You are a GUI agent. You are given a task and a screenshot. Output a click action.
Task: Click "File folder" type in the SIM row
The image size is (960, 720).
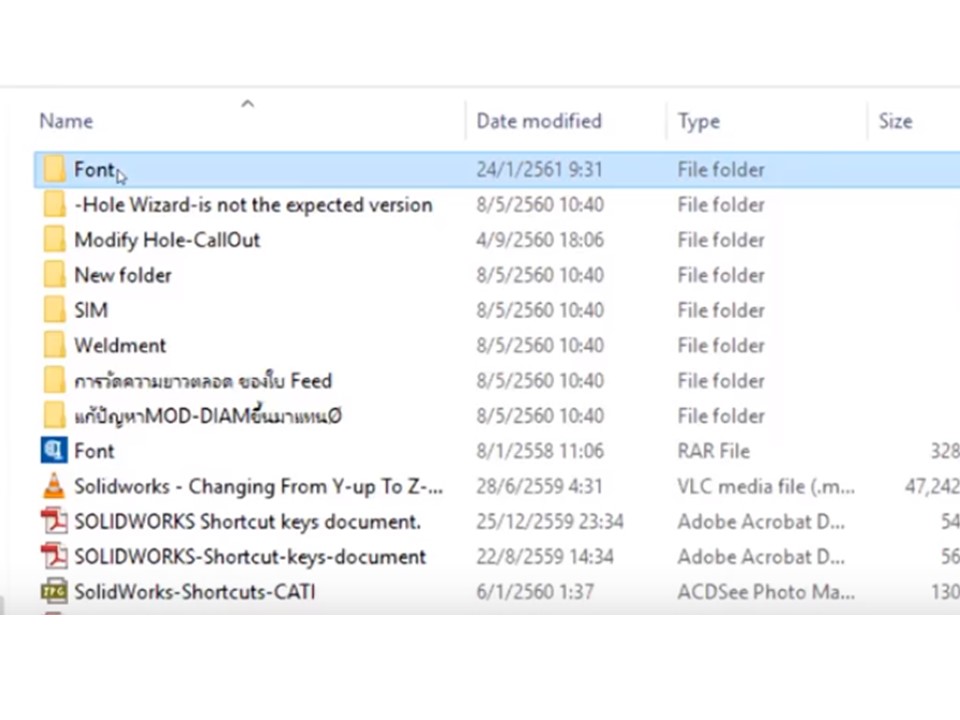click(x=721, y=310)
